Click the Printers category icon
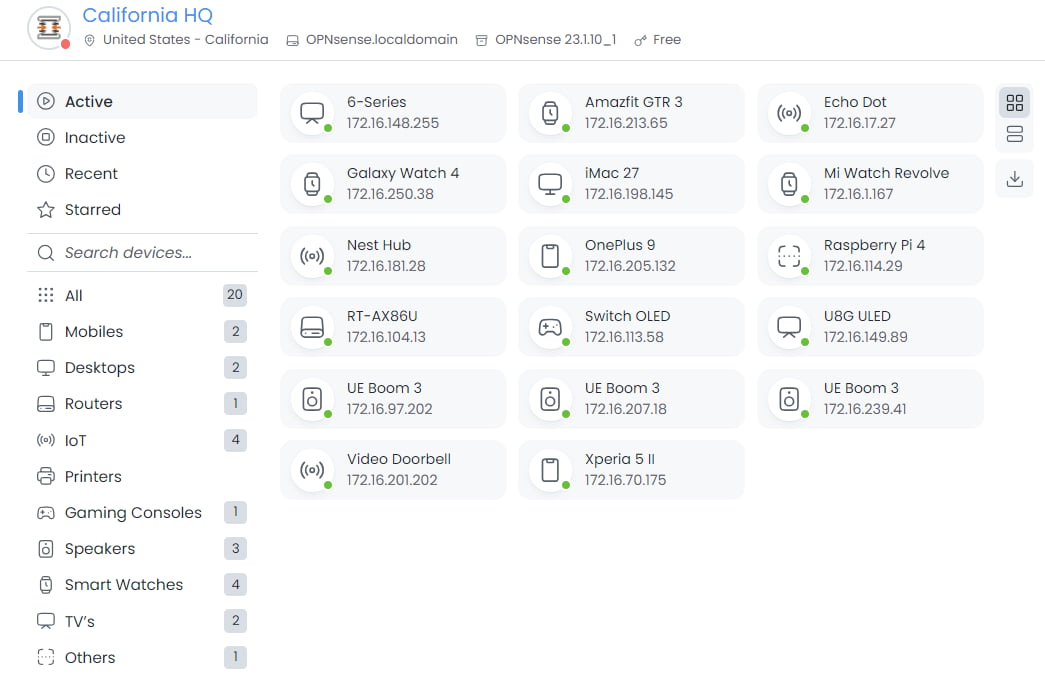Screen dimensions: 1045x685 (45, 476)
